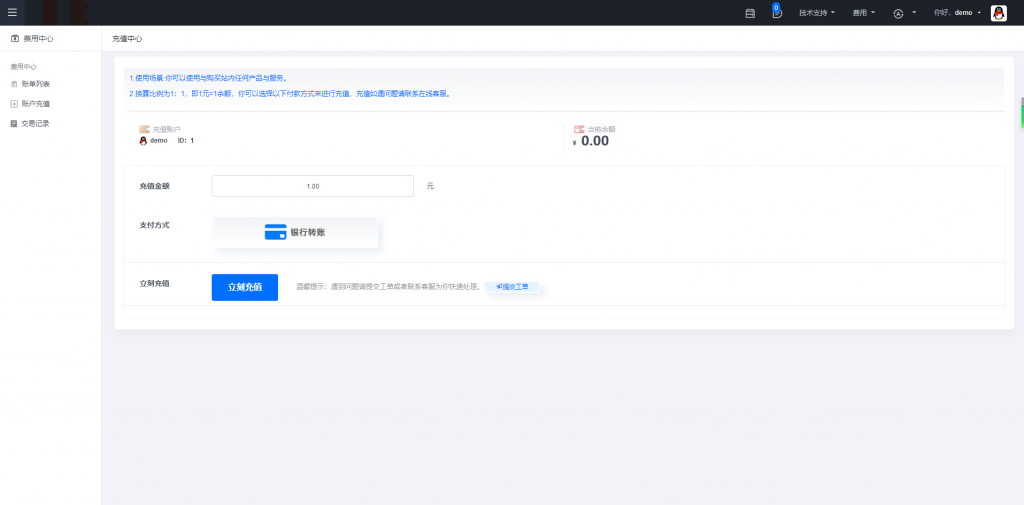Expand the 技术支持 dropdown
Screen dimensions: 1024x505
[x=816, y=13]
